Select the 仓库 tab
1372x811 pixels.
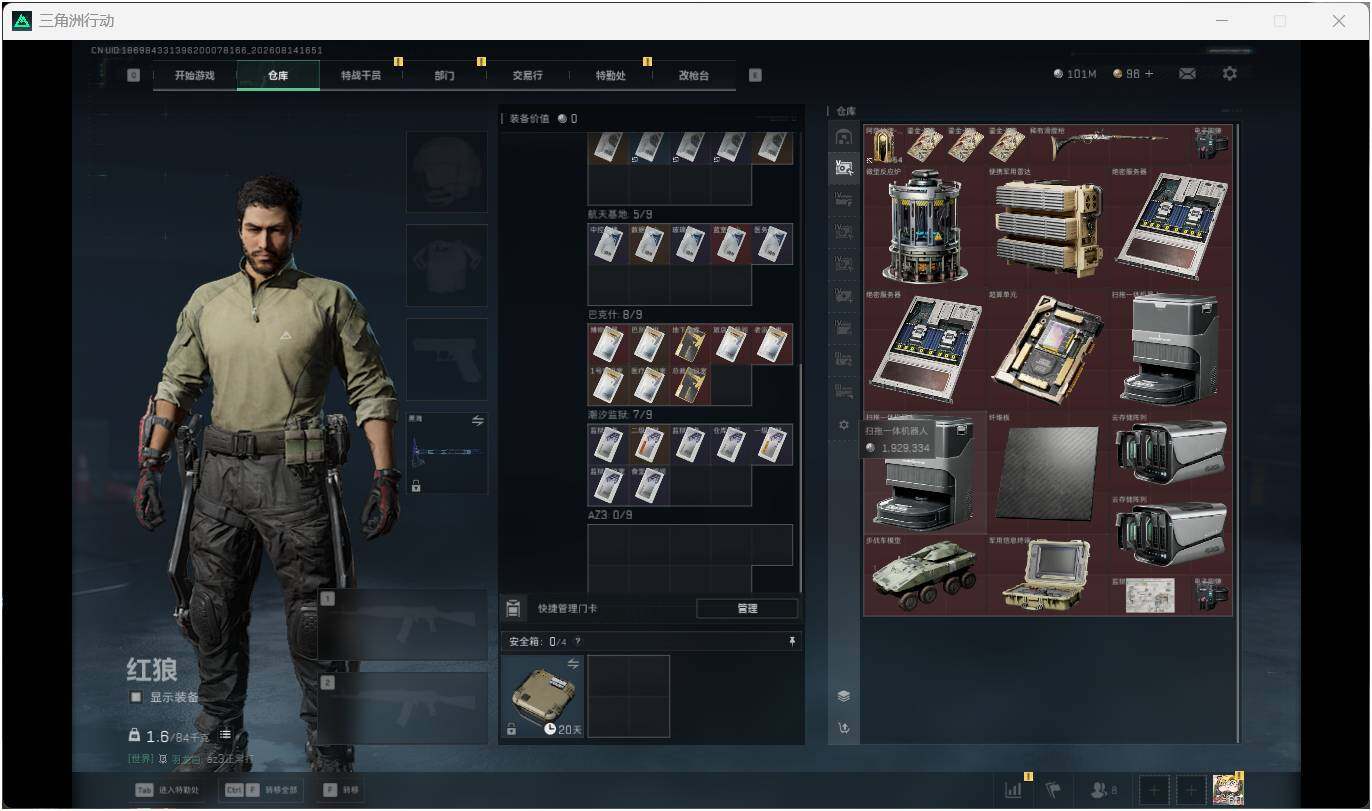pyautogui.click(x=278, y=75)
